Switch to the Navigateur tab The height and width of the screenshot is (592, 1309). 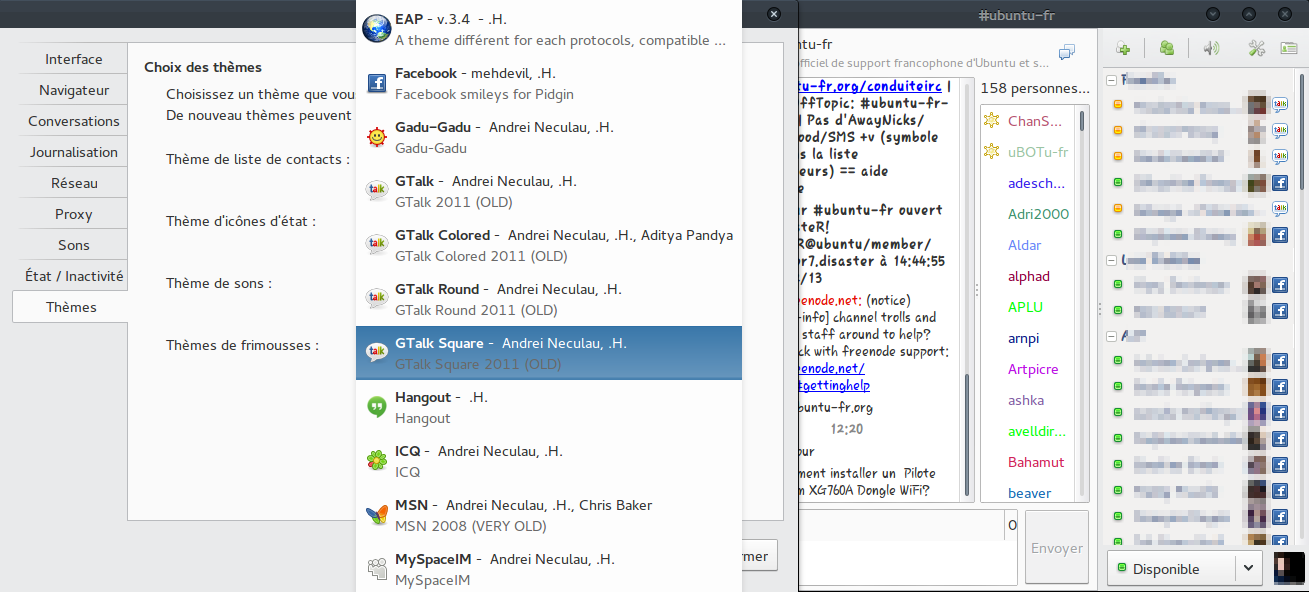coord(74,90)
